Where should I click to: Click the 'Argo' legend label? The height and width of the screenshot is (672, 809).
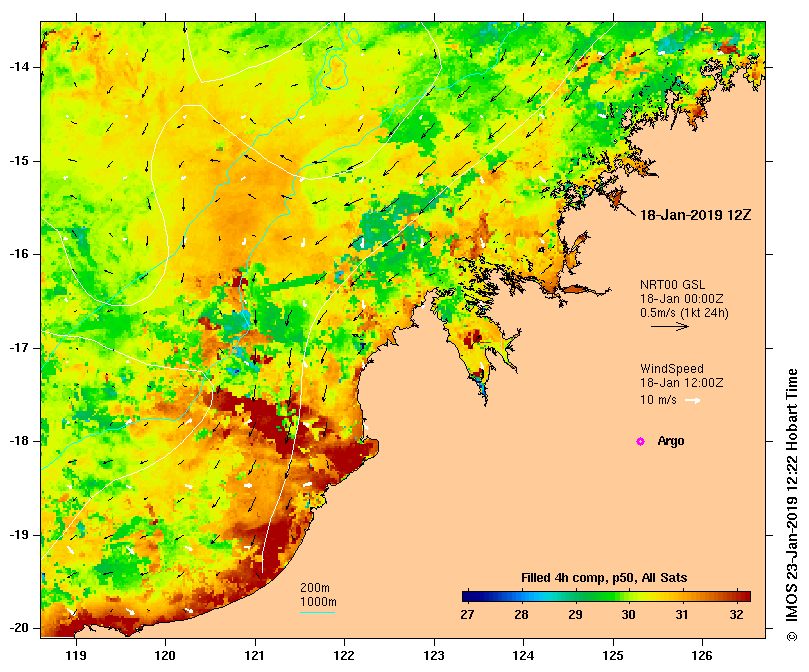(x=671, y=441)
